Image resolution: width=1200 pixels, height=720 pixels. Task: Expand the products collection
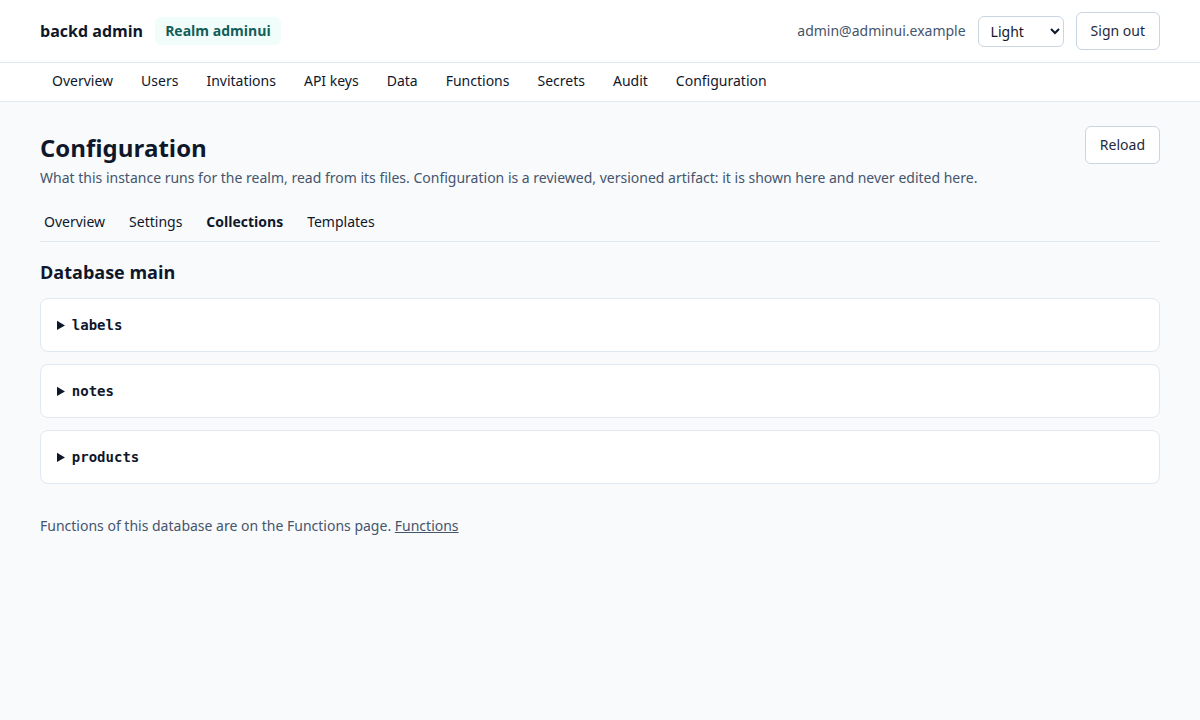point(599,457)
